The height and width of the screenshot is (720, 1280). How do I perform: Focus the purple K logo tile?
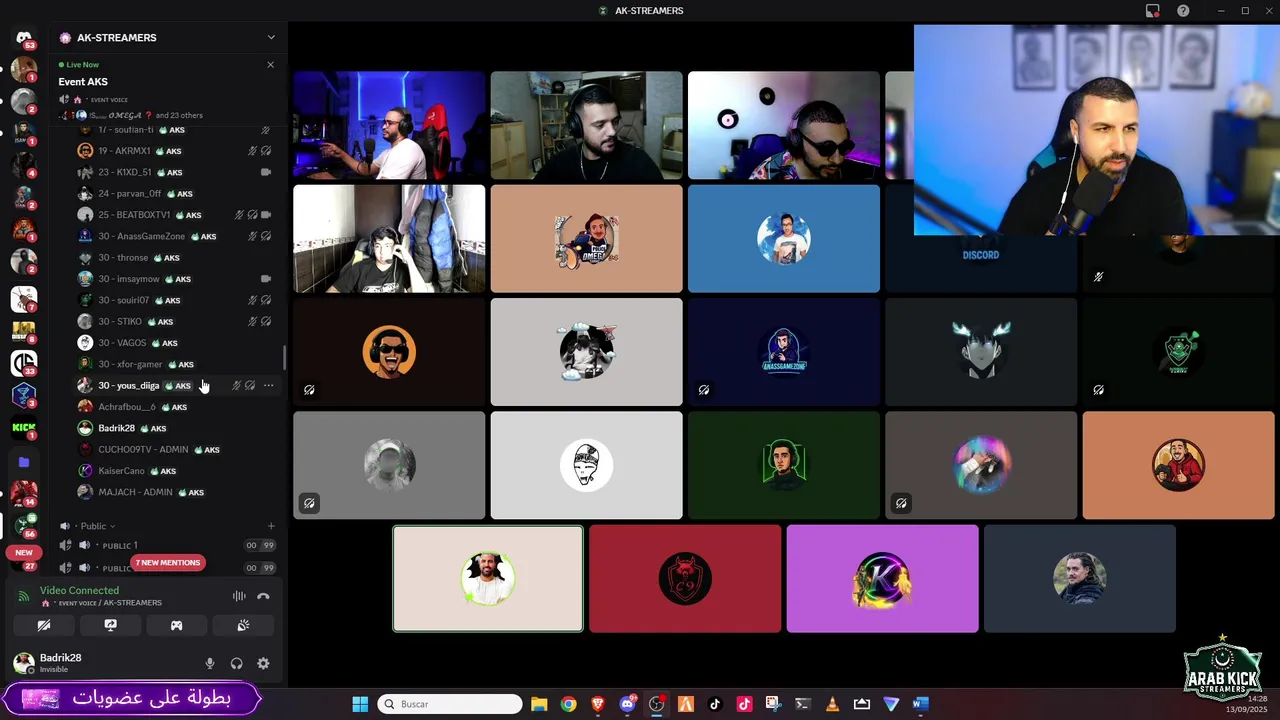(x=882, y=579)
